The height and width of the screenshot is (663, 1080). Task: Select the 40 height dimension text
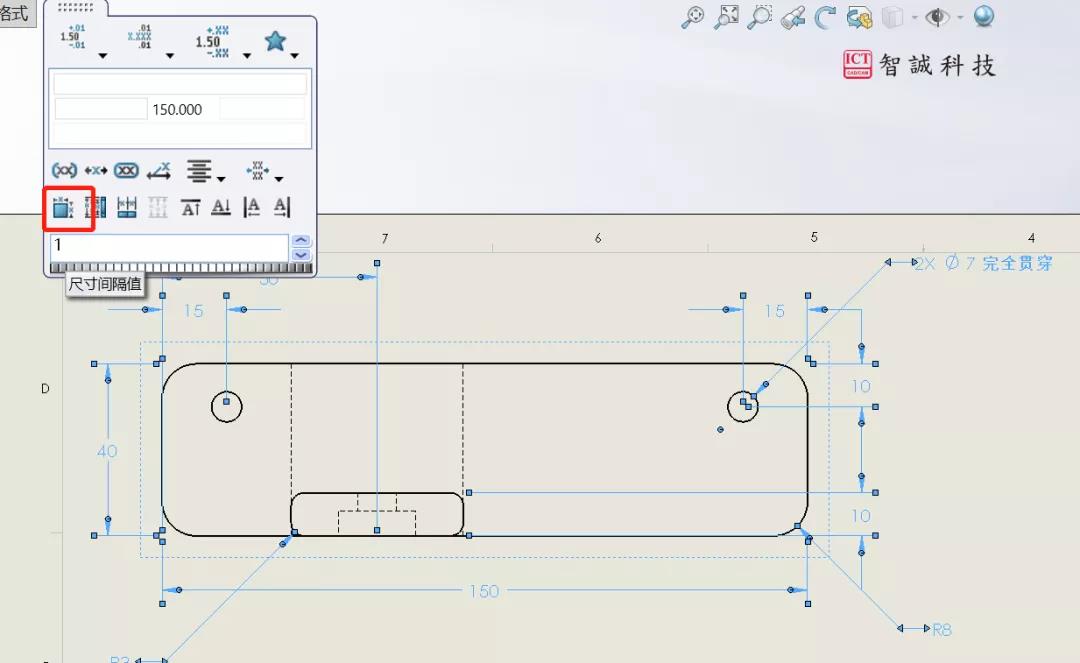coord(107,452)
